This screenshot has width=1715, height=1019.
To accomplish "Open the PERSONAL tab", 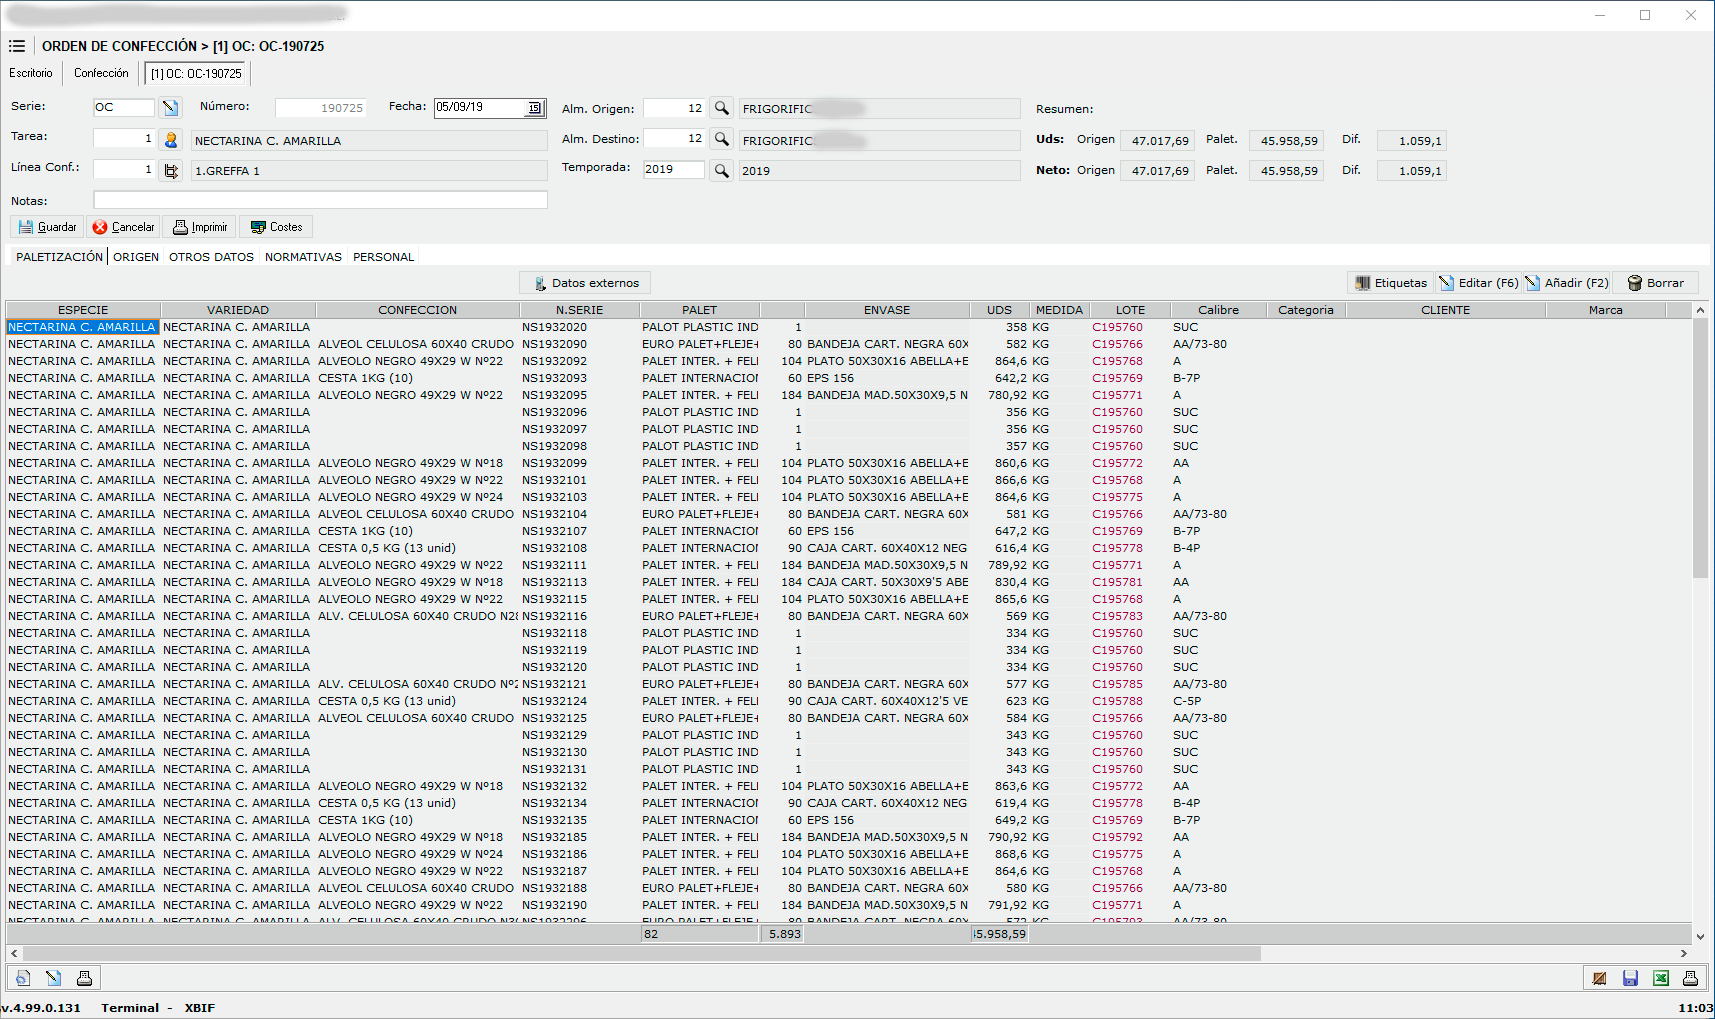I will tap(383, 257).
